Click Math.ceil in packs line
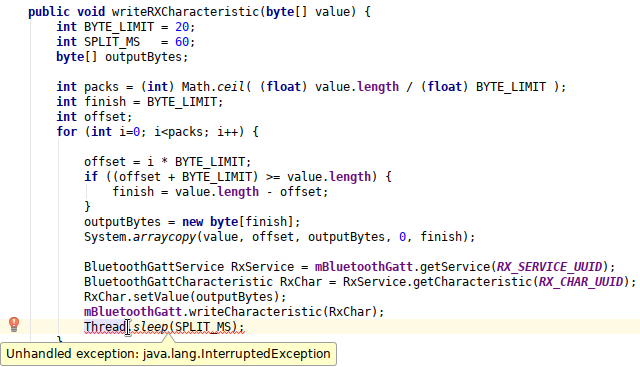The height and width of the screenshot is (367, 640). tap(213, 87)
